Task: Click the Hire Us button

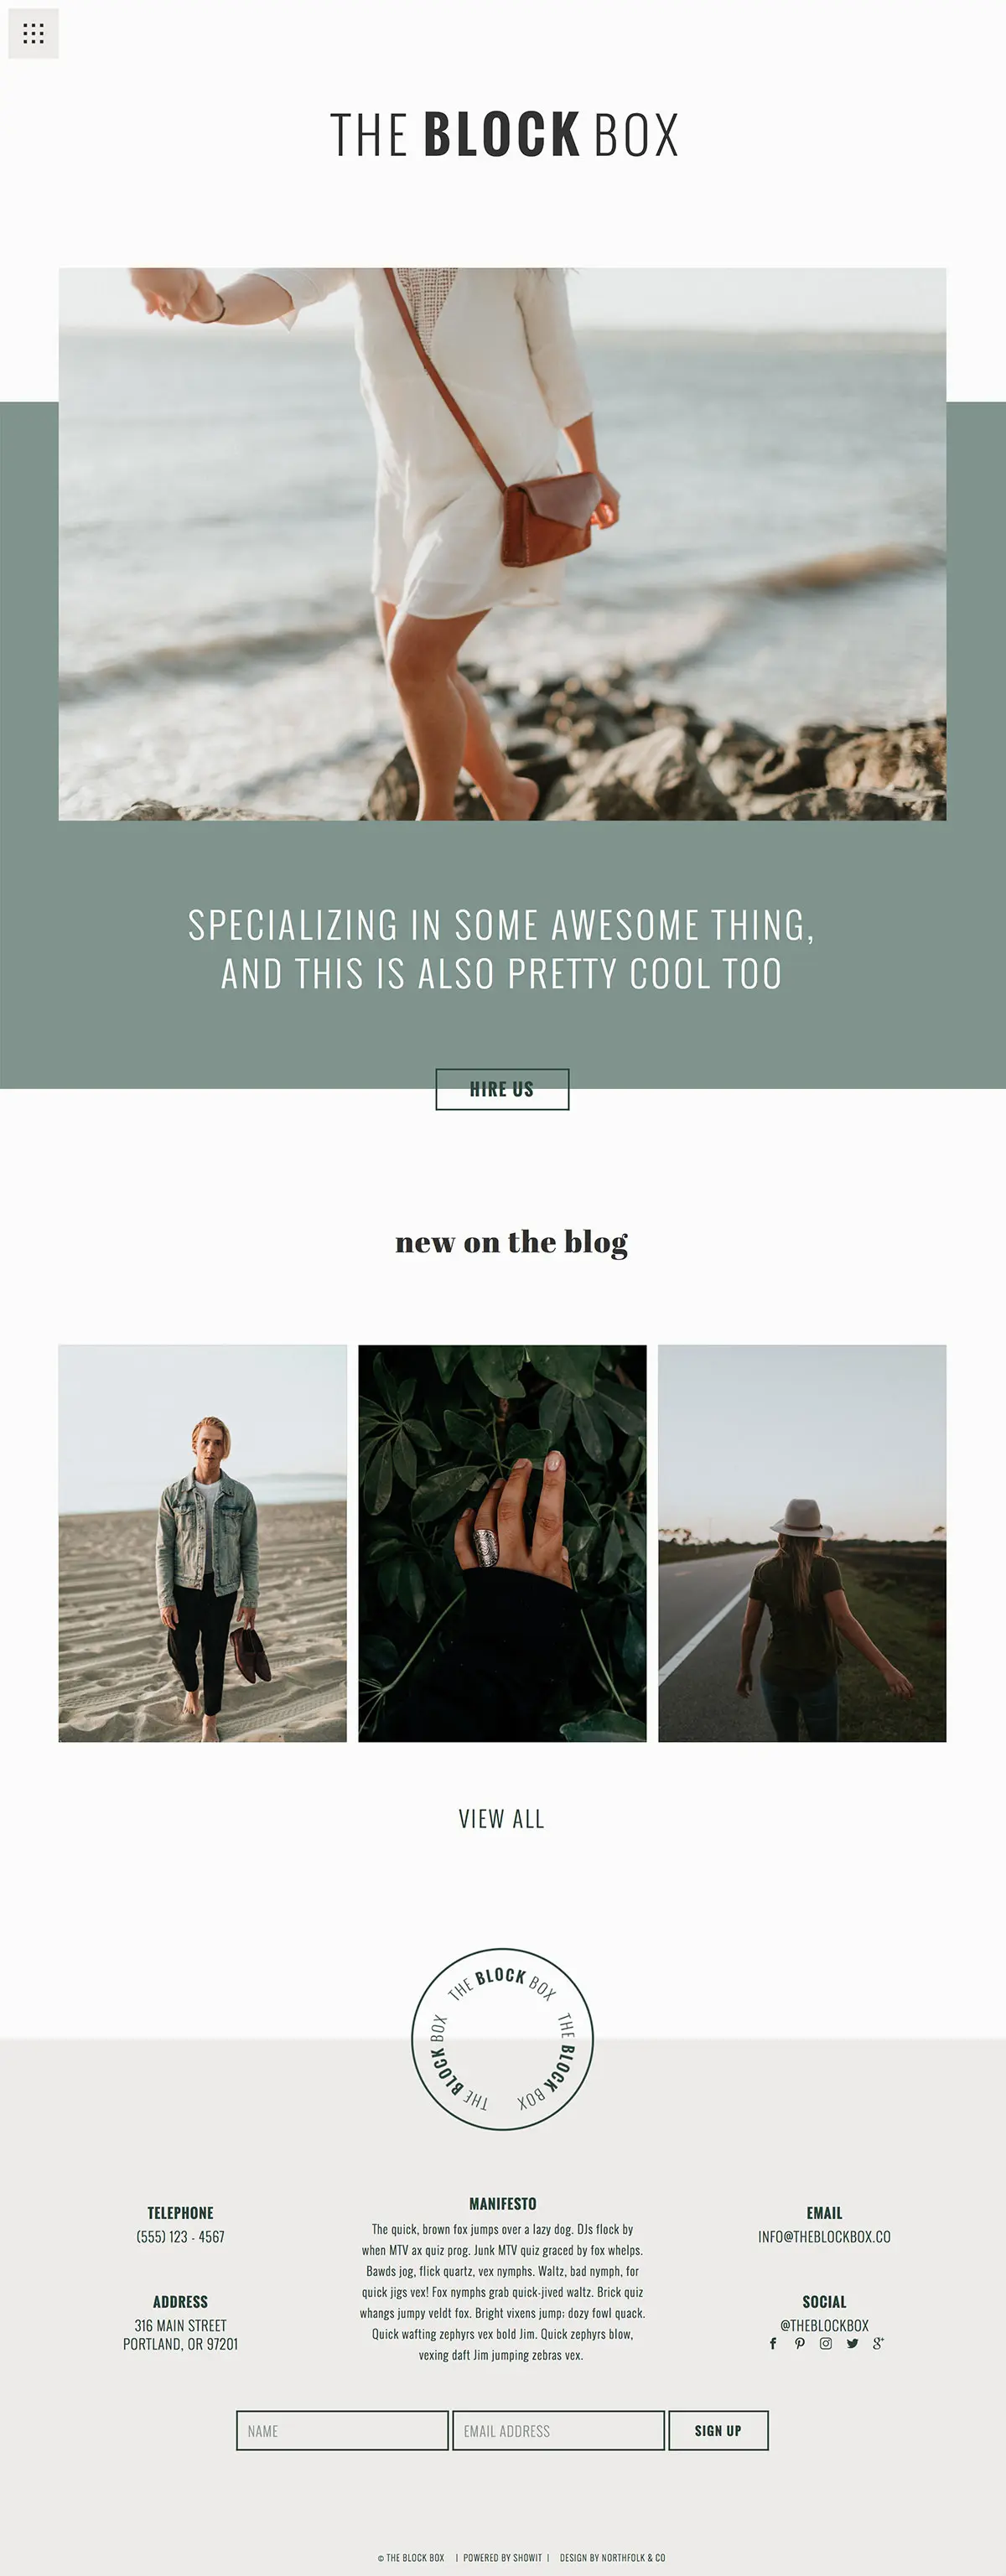Action: click(502, 1089)
